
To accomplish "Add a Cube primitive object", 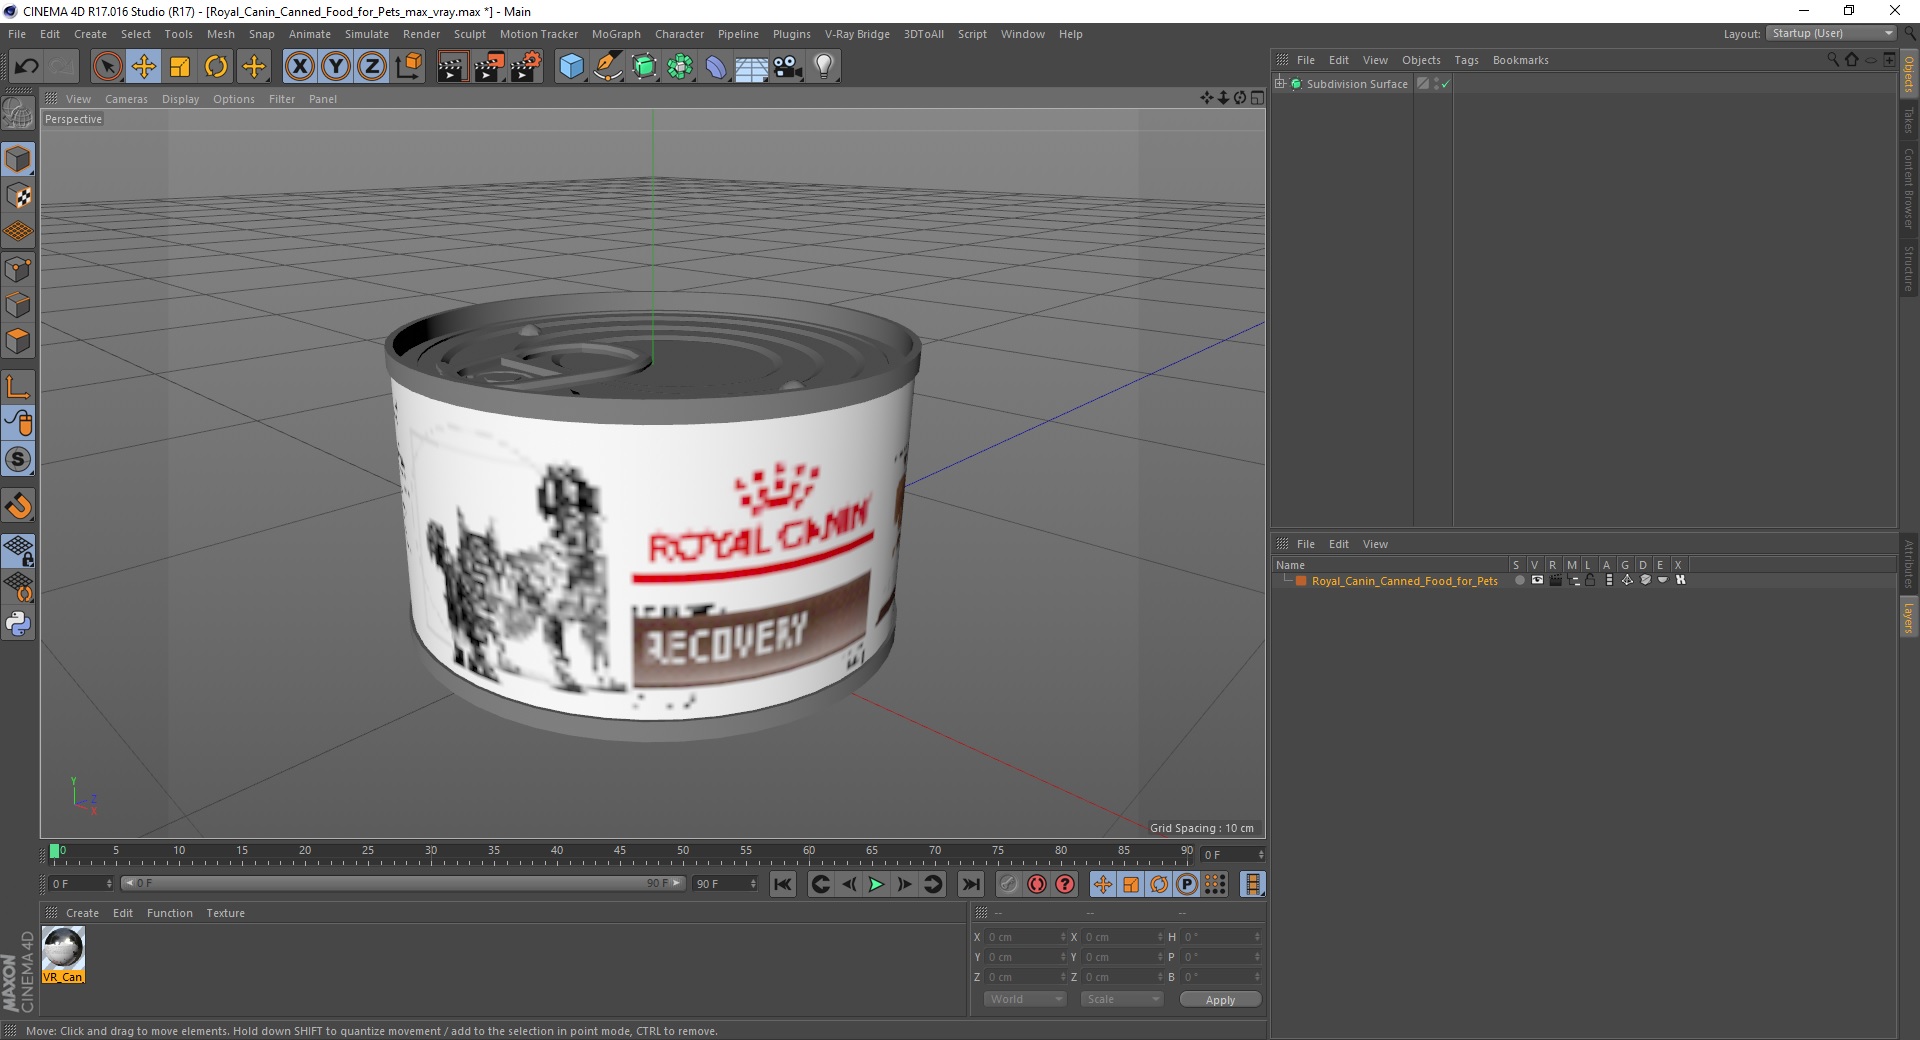I will point(571,67).
